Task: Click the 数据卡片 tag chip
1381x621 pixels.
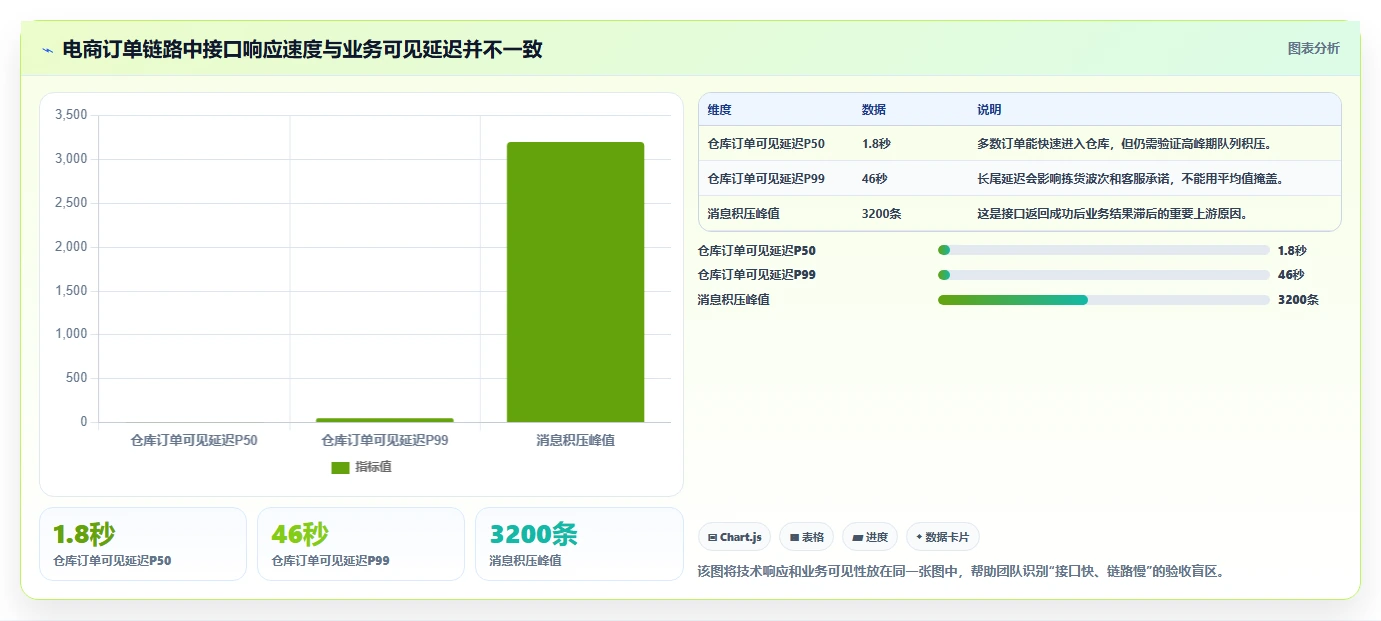Action: coord(943,537)
